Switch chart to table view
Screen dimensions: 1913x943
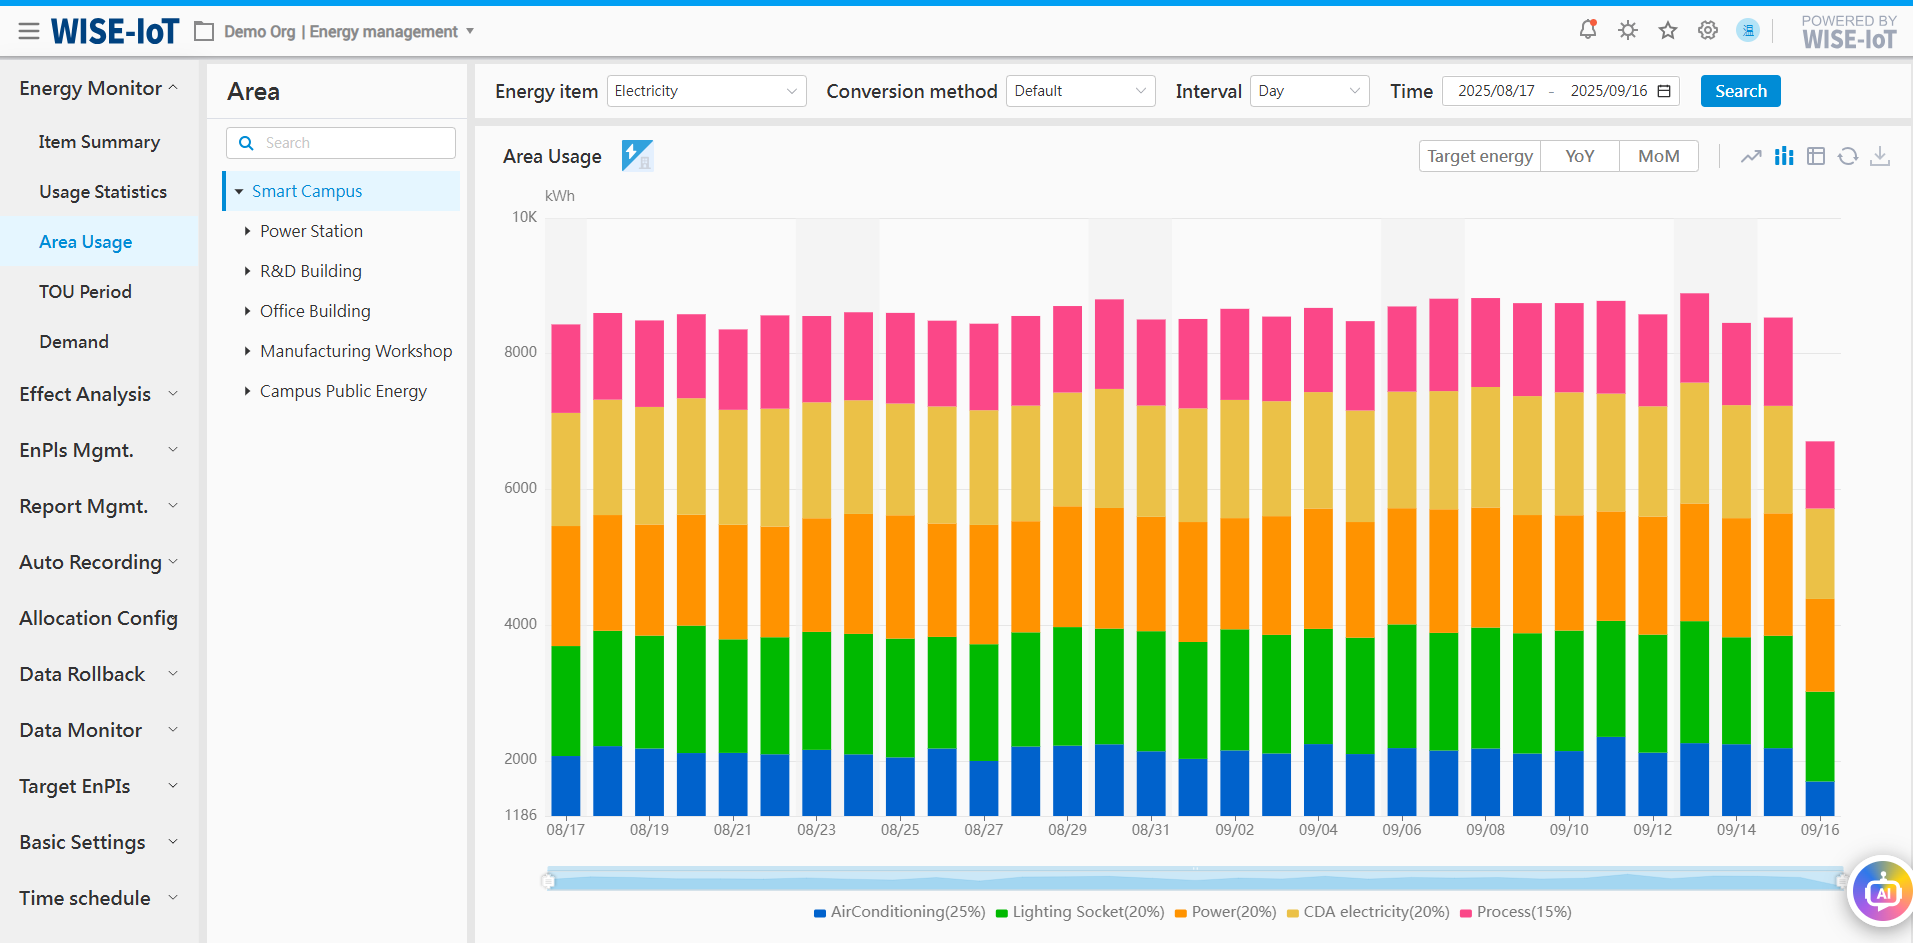tap(1816, 156)
